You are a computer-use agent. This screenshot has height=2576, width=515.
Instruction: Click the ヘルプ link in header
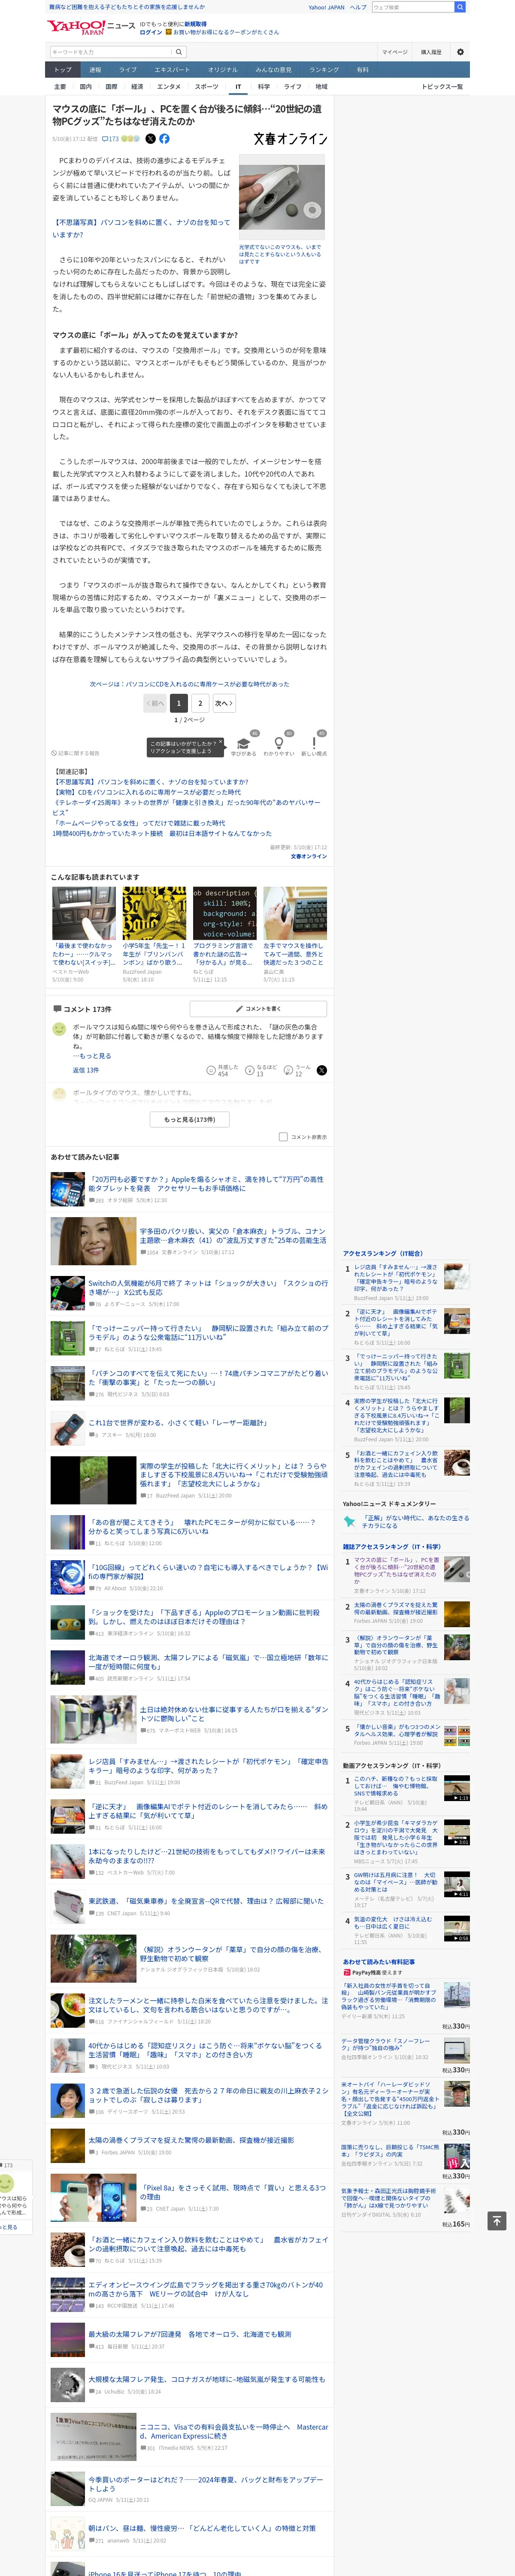click(358, 7)
